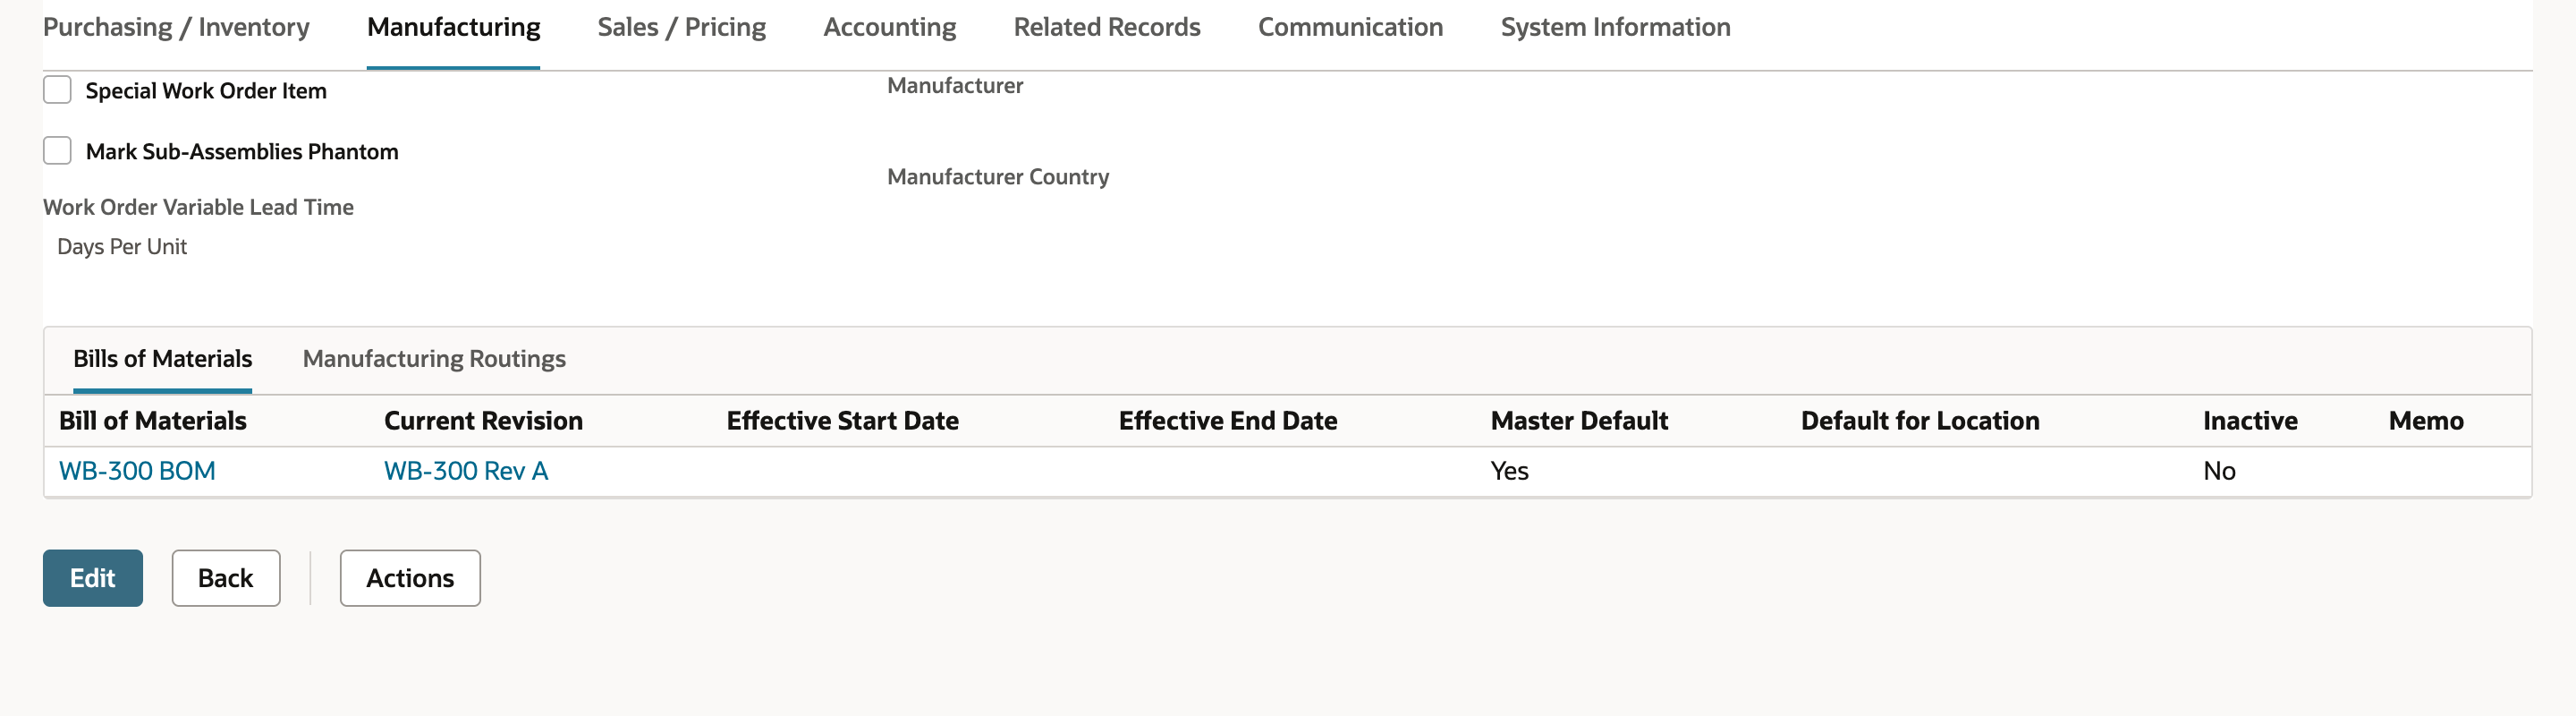Click the Back button
Viewport: 2576px width, 716px height.
click(x=226, y=578)
